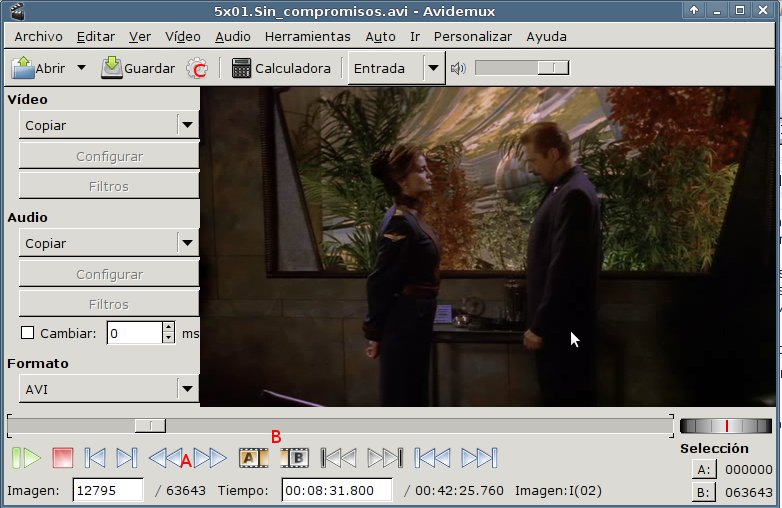
Task: Click the Avidemux clapperboard title icon
Action: [17, 11]
